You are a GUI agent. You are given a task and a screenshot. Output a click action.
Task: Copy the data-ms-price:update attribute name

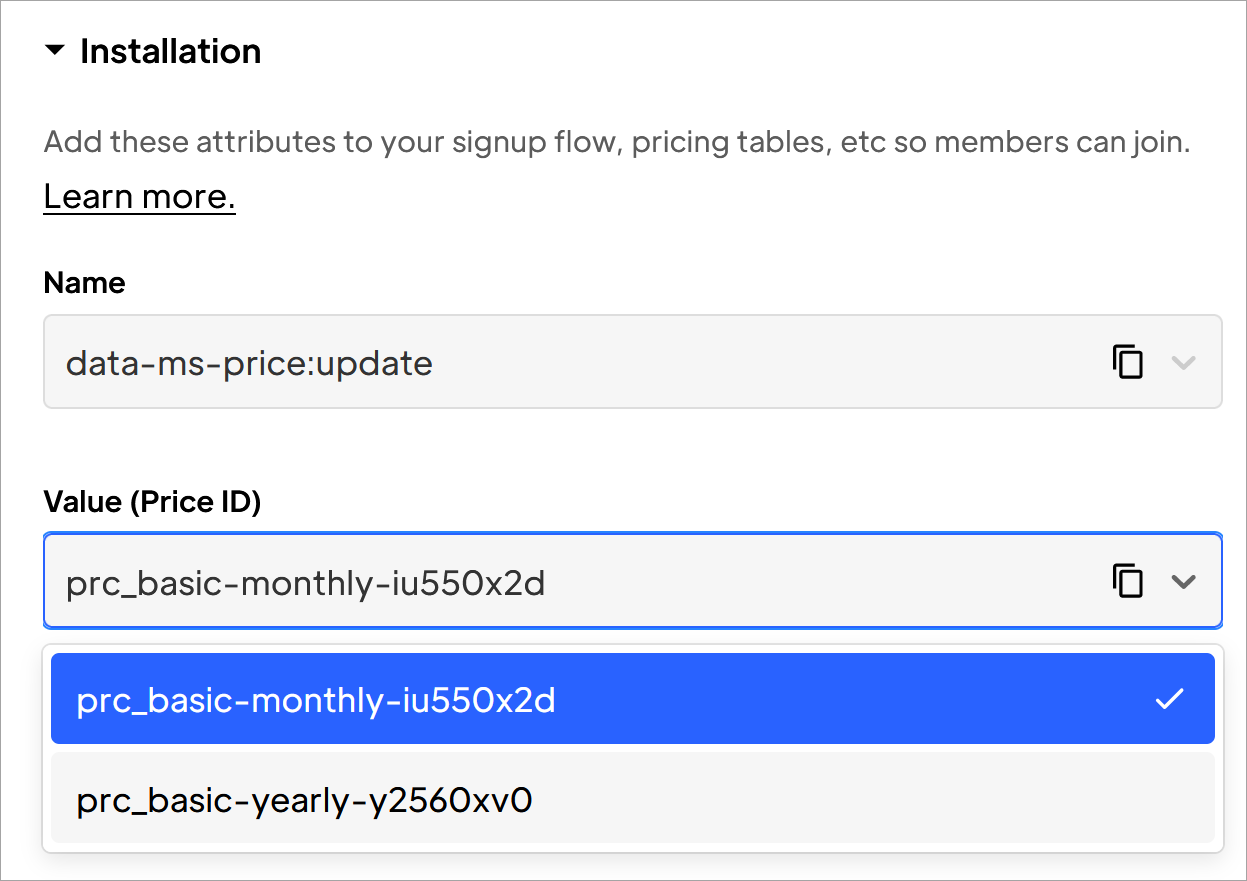click(1128, 361)
